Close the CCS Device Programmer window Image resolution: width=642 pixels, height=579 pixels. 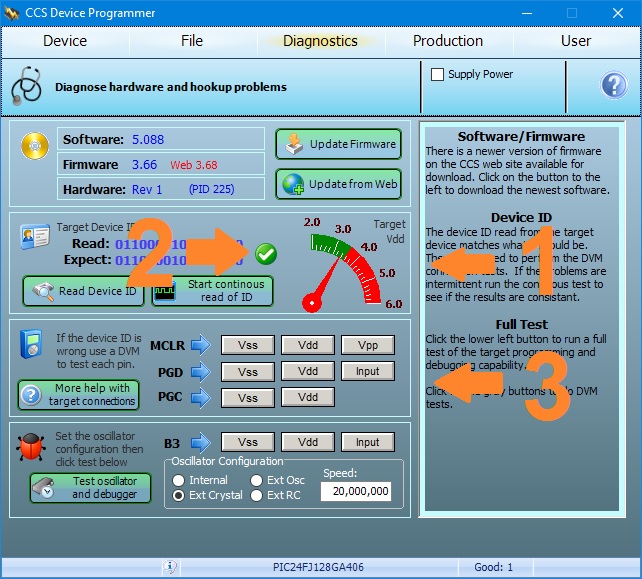pos(618,13)
